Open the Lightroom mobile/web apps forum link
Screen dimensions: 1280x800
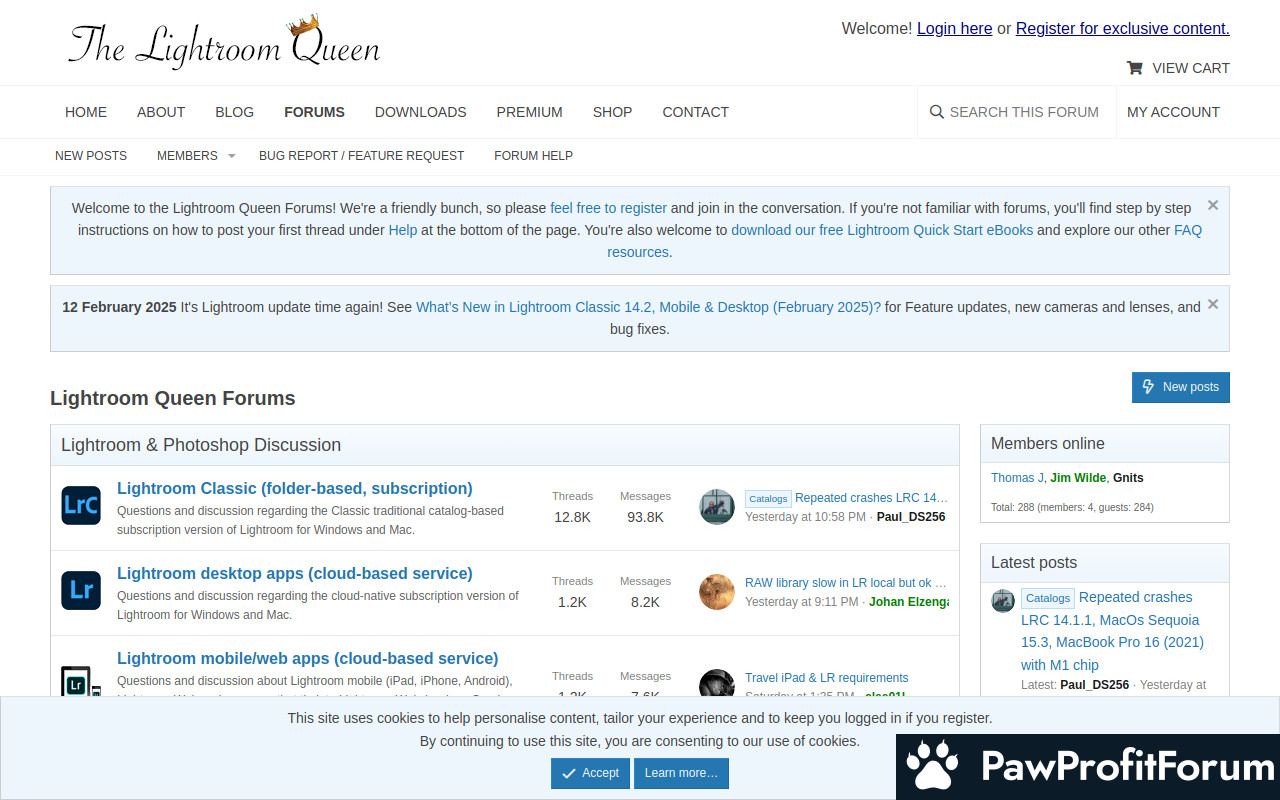307,658
